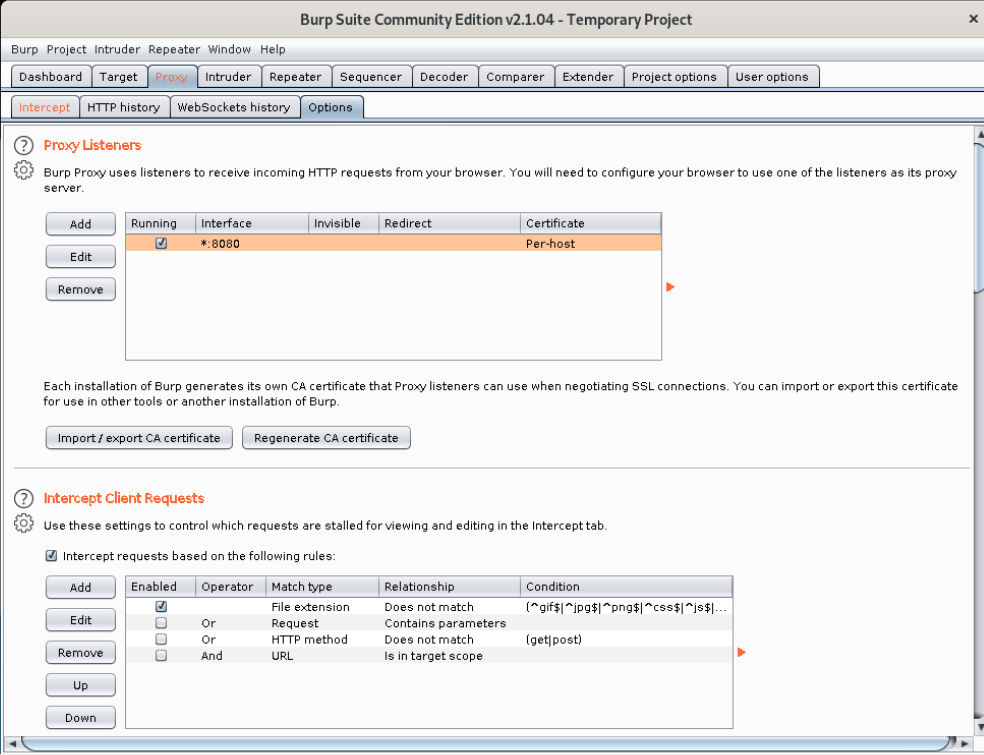The width and height of the screenshot is (984, 755).
Task: Click the Operator column header
Action: click(x=231, y=587)
